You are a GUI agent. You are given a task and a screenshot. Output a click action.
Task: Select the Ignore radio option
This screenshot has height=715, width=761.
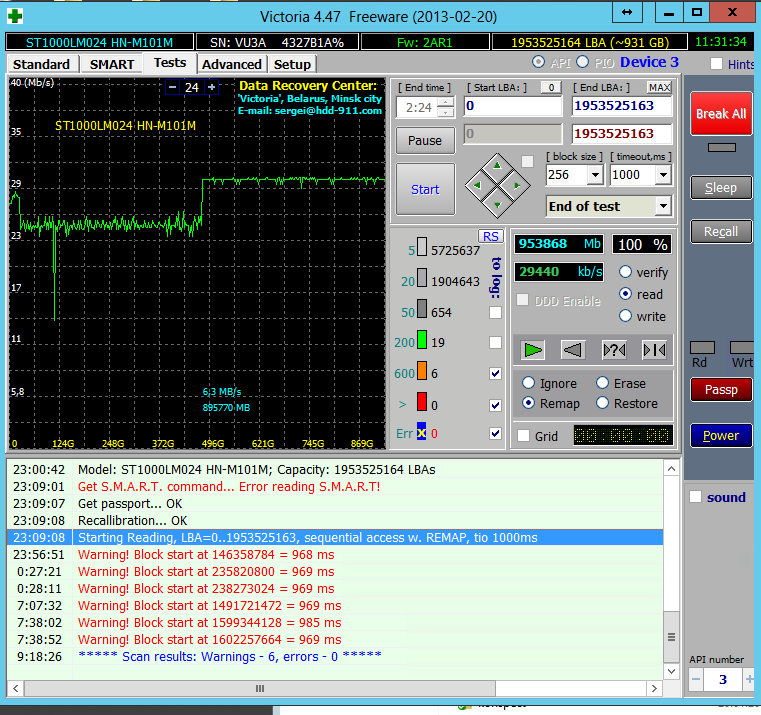pos(528,383)
